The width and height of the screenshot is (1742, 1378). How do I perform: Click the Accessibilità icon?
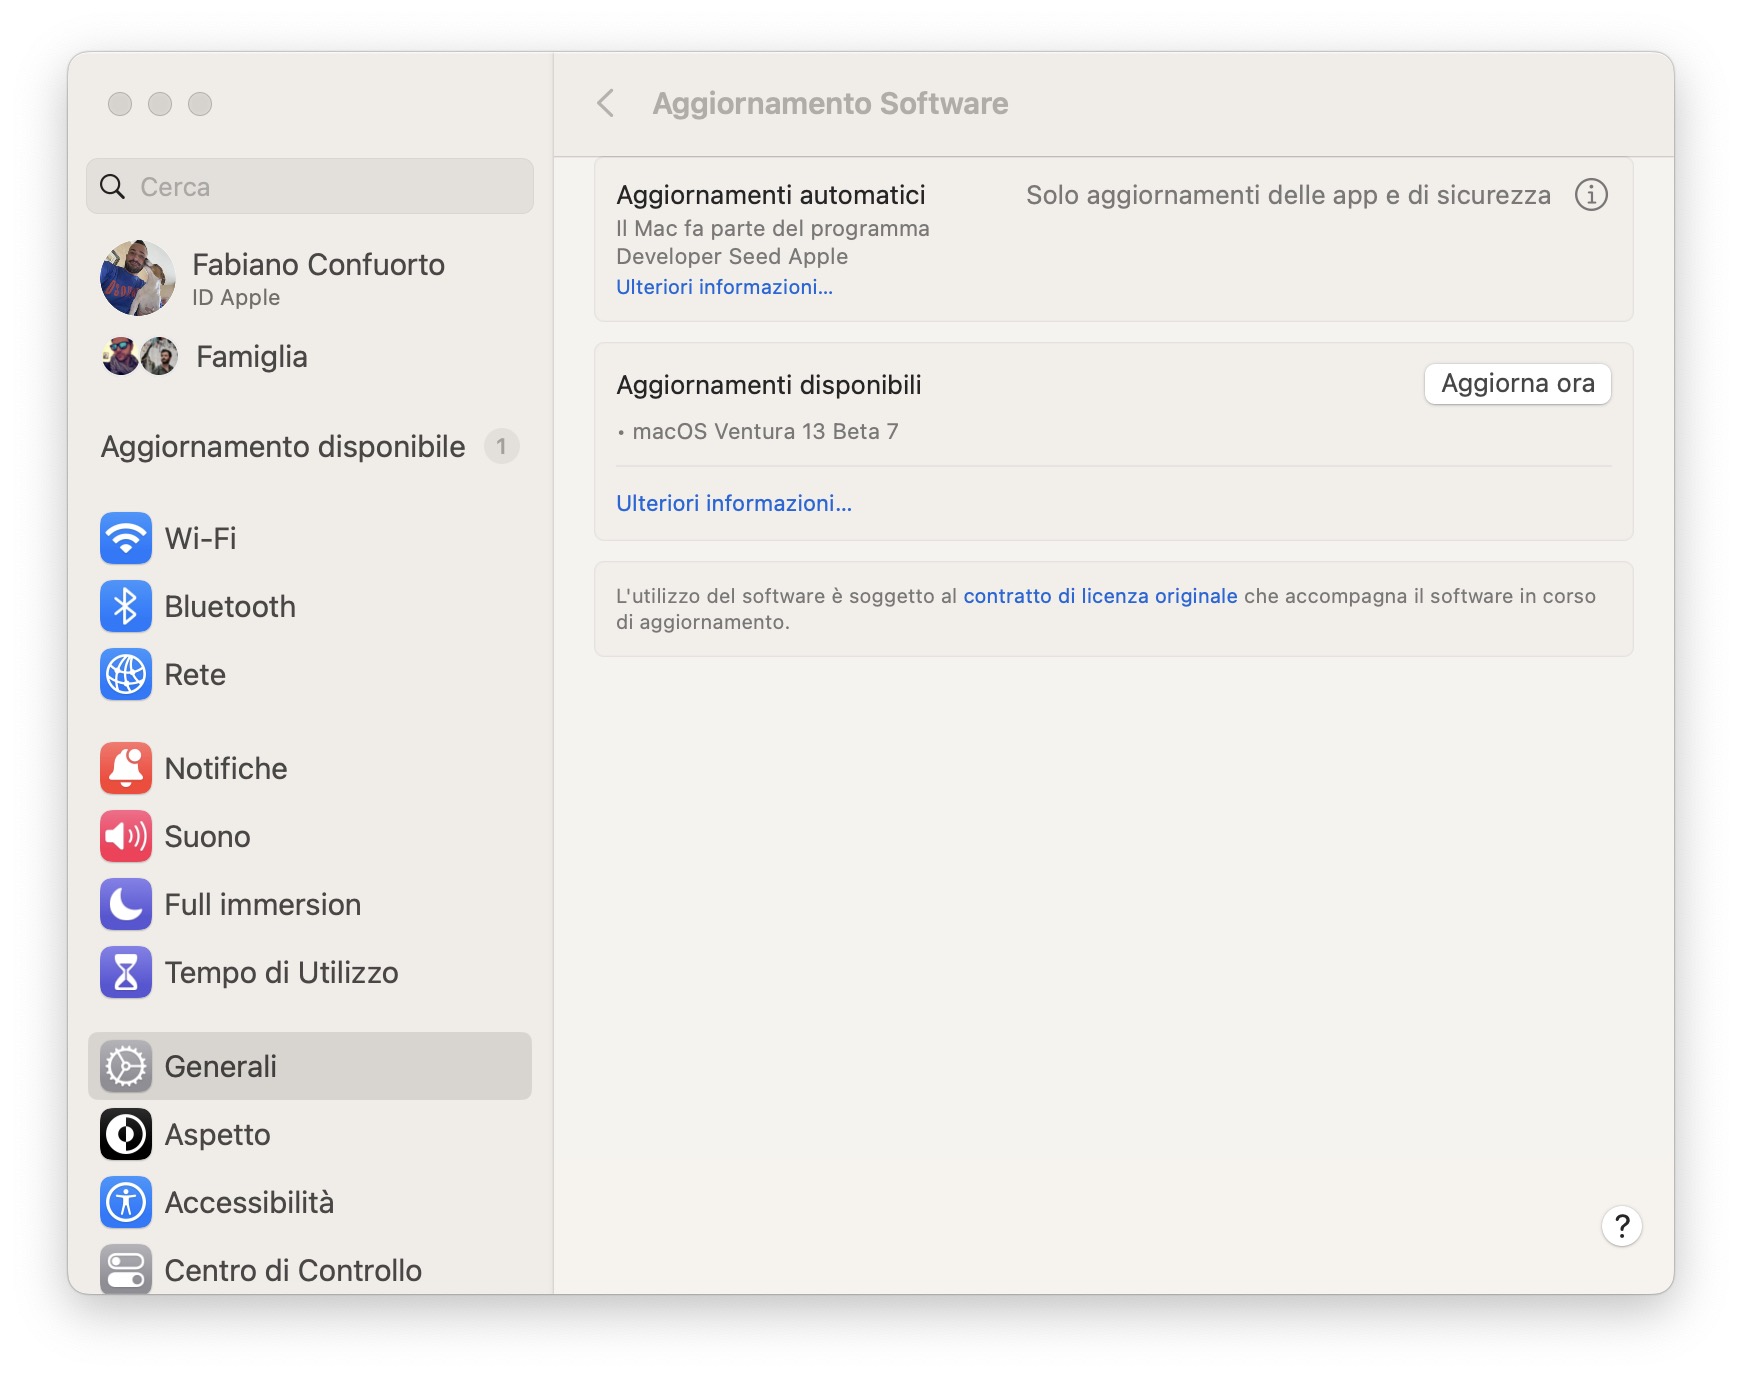(126, 1202)
